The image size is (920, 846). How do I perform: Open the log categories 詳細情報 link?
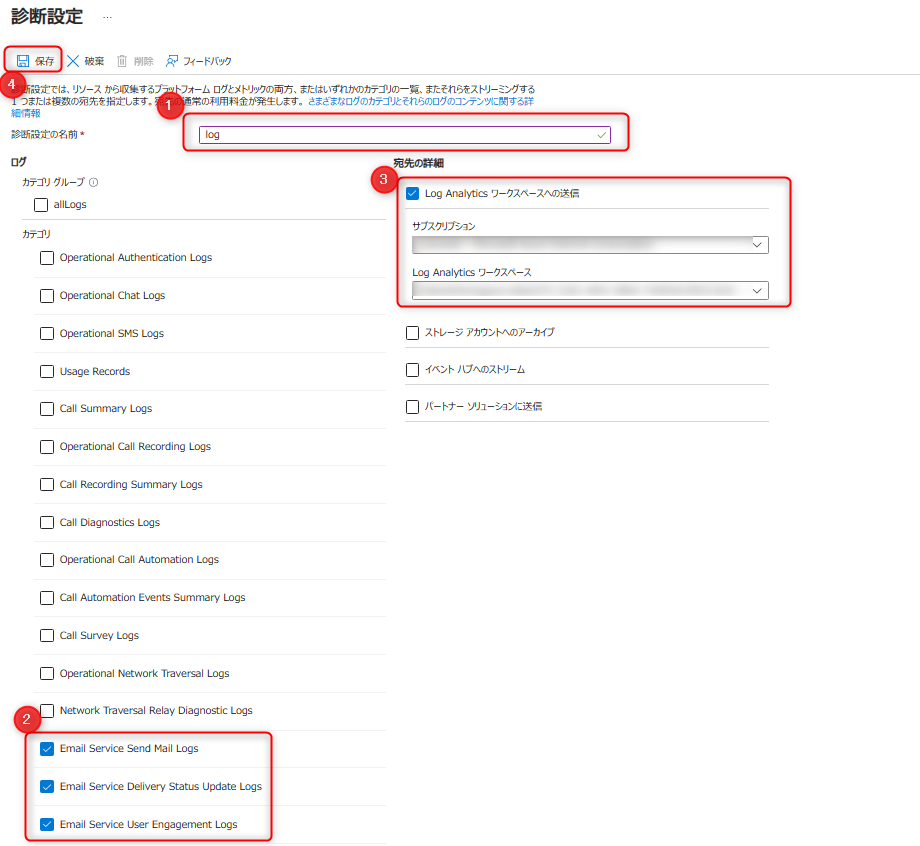click(x=25, y=113)
